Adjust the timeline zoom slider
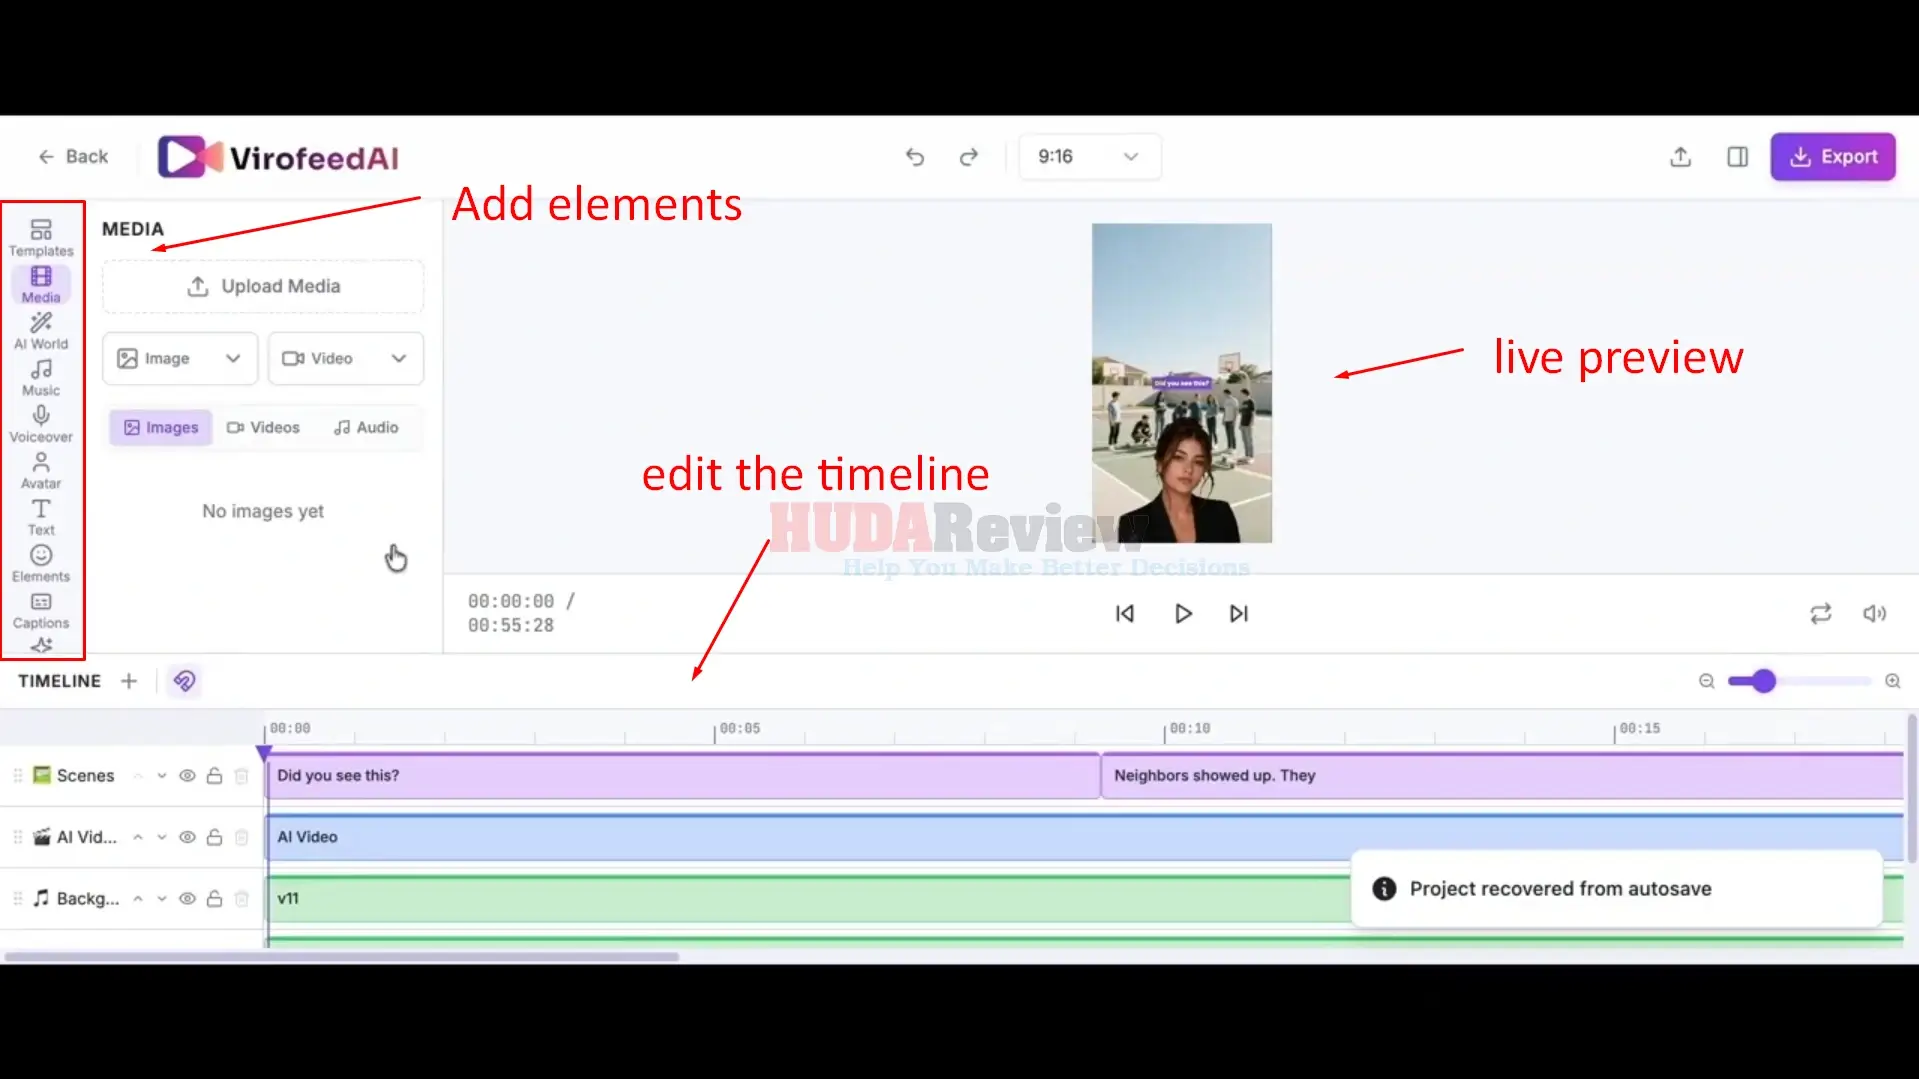 coord(1763,681)
